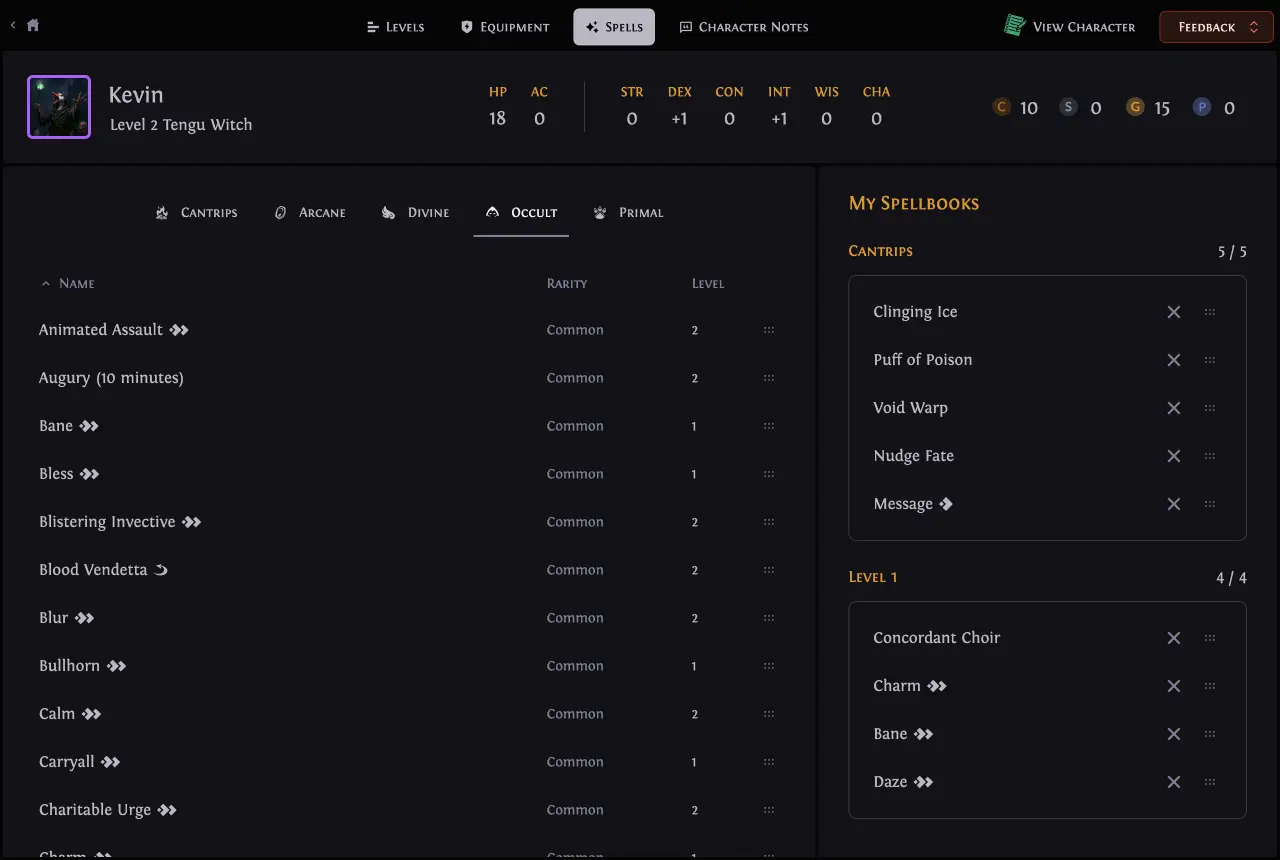
Task: Click the drag handle on Nudge Fate
Action: click(x=1210, y=456)
